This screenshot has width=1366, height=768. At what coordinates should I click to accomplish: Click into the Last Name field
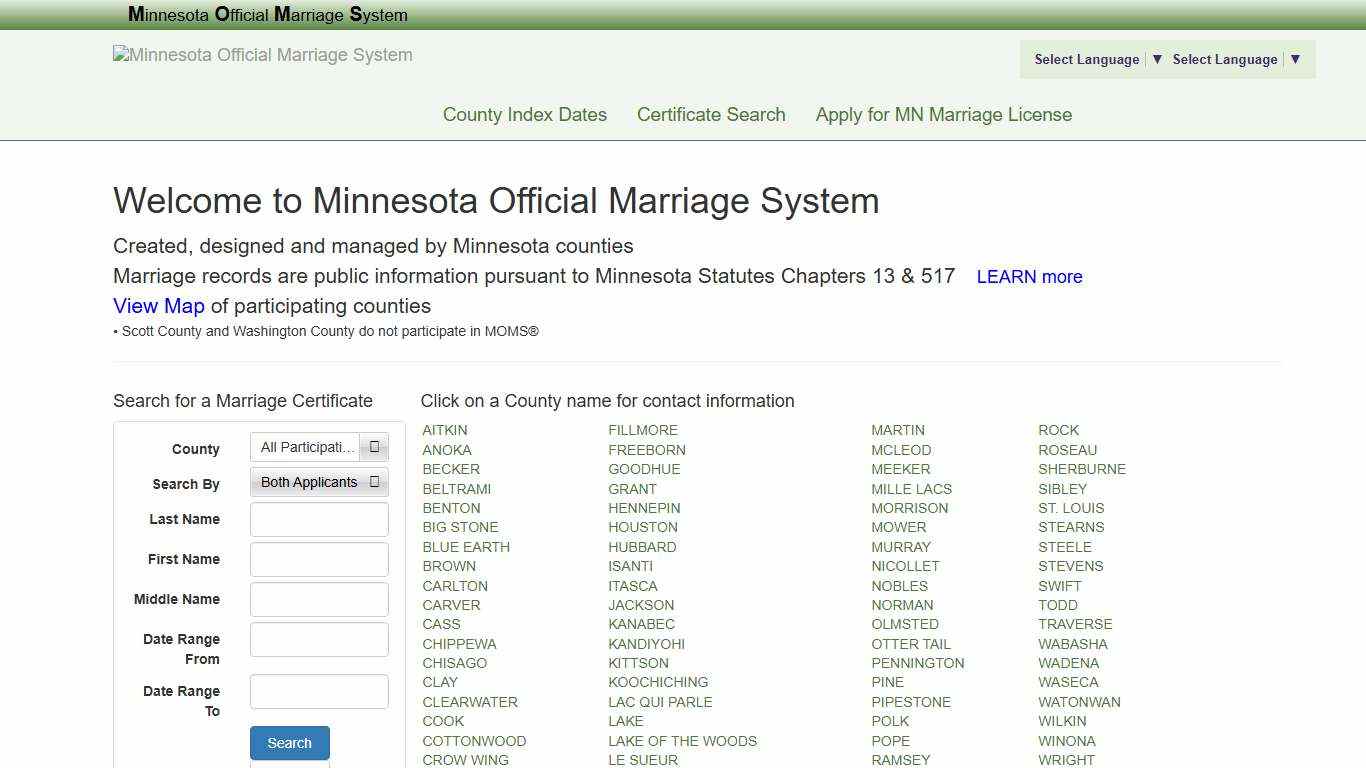[x=318, y=519]
